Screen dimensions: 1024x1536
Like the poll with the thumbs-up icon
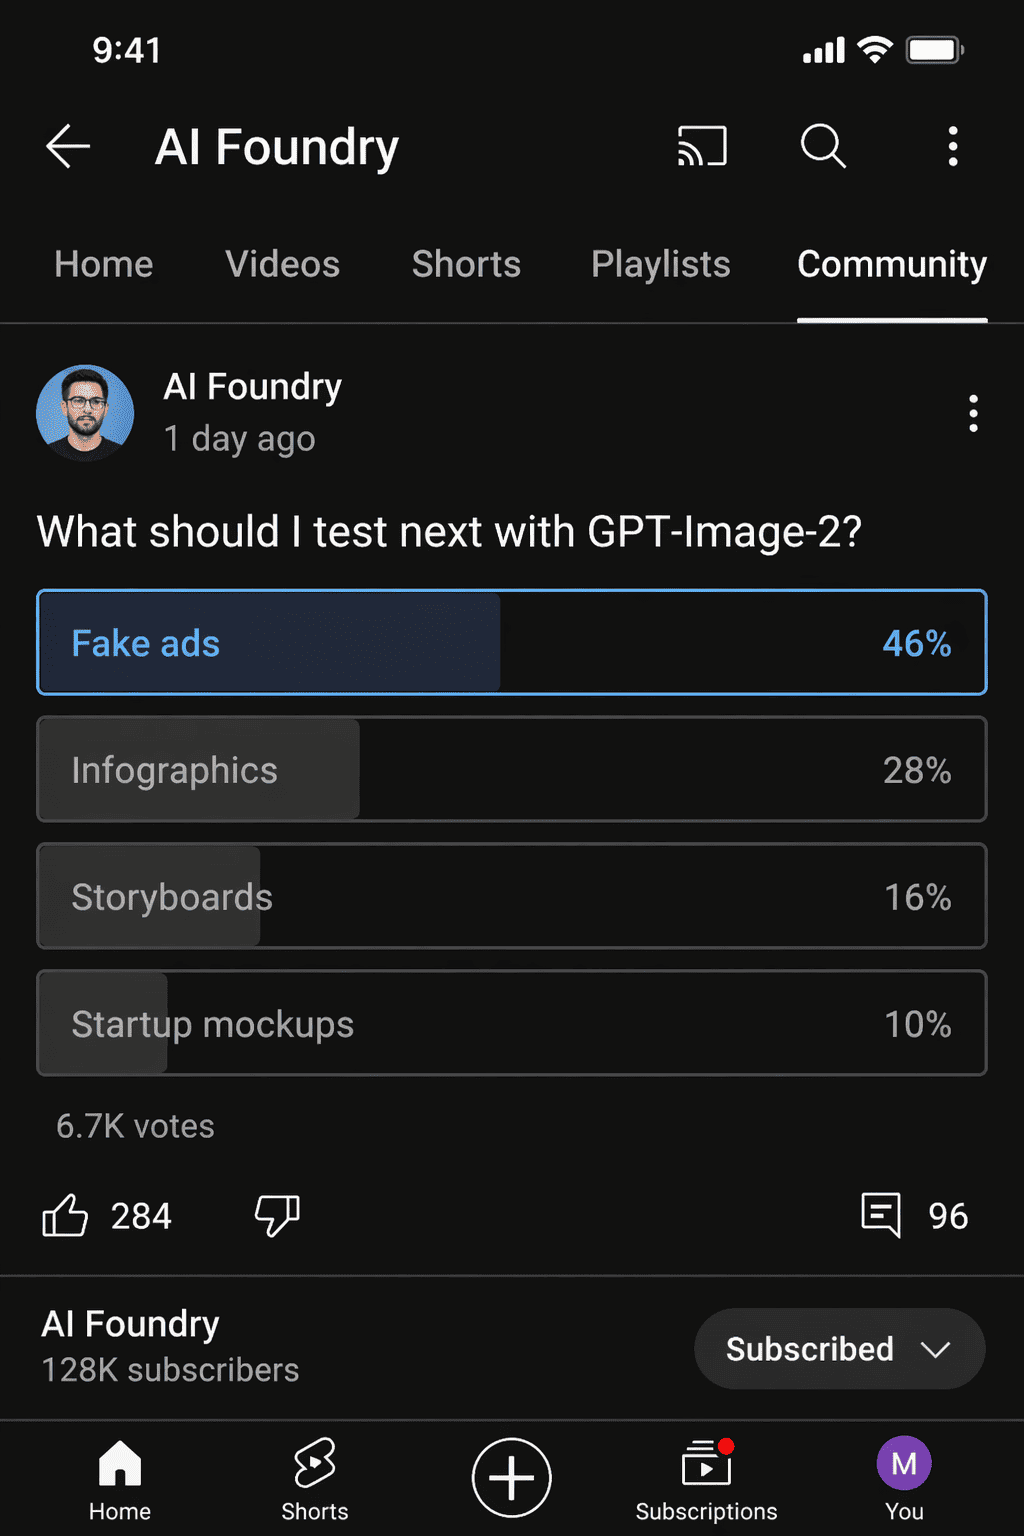(65, 1216)
